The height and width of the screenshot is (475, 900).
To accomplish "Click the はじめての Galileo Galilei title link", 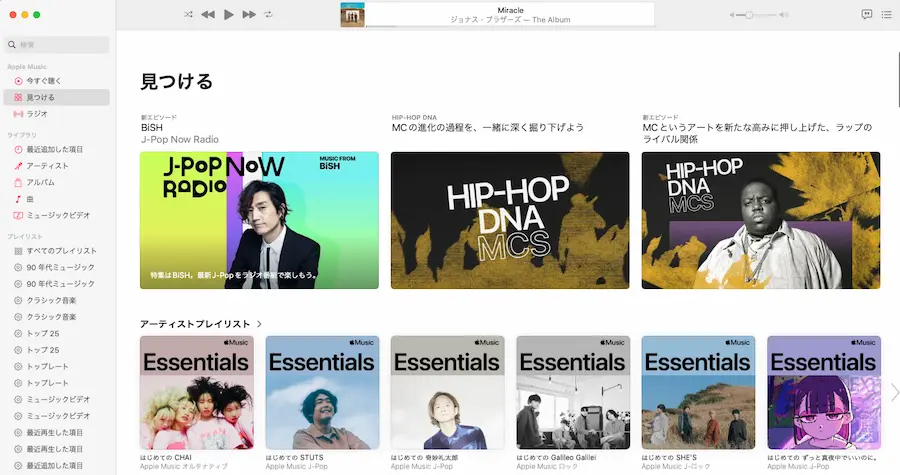I will 556,458.
